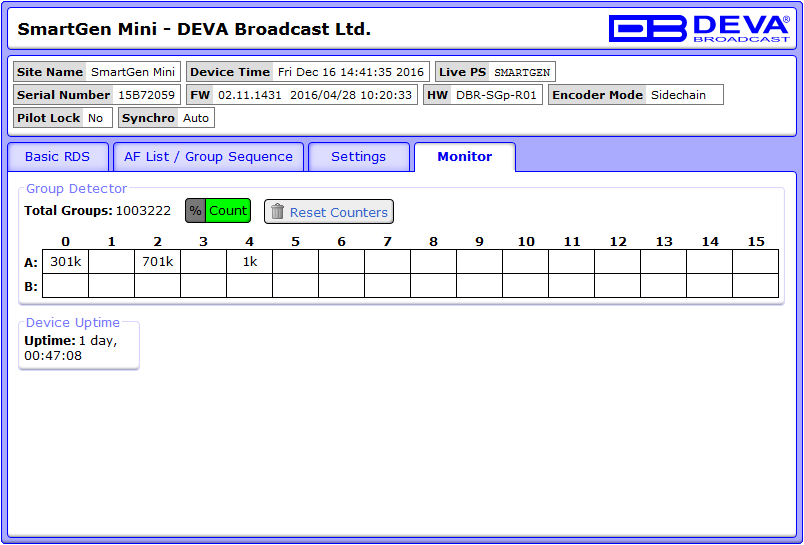Image resolution: width=804 pixels, height=545 pixels.
Task: Click the Serial Number value 15B72059
Action: coord(147,95)
